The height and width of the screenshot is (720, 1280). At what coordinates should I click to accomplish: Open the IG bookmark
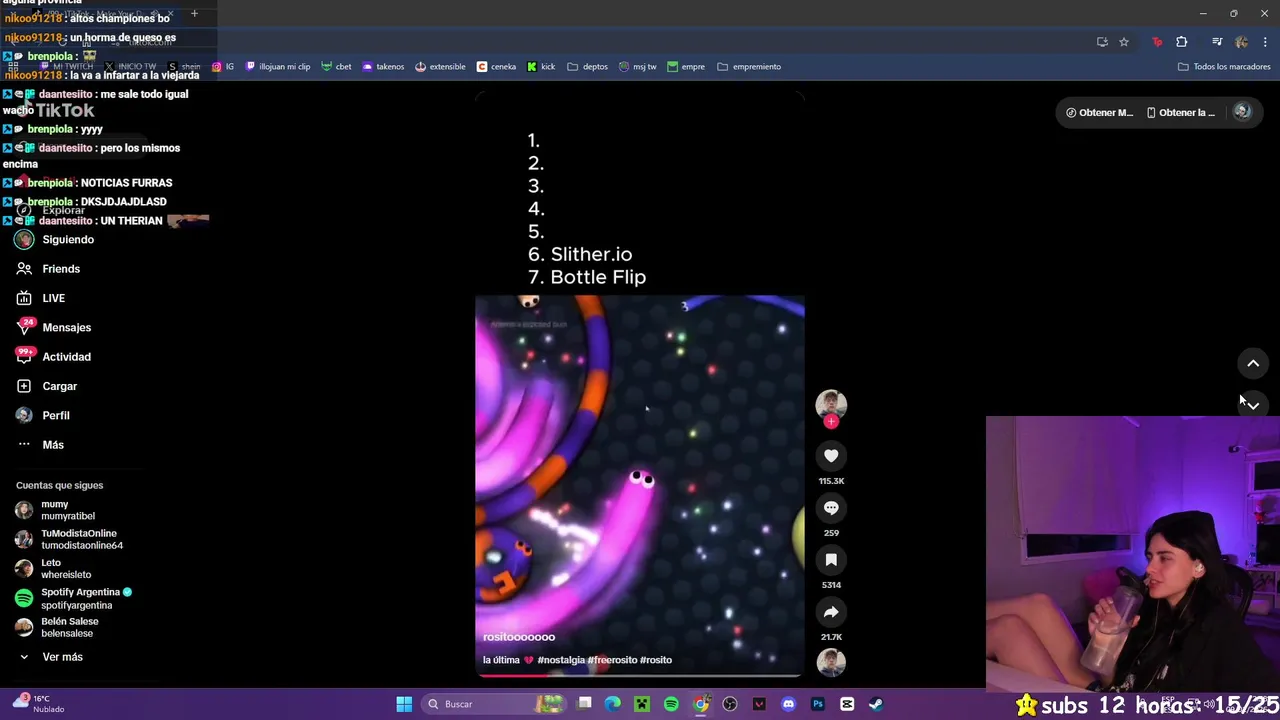tap(223, 67)
